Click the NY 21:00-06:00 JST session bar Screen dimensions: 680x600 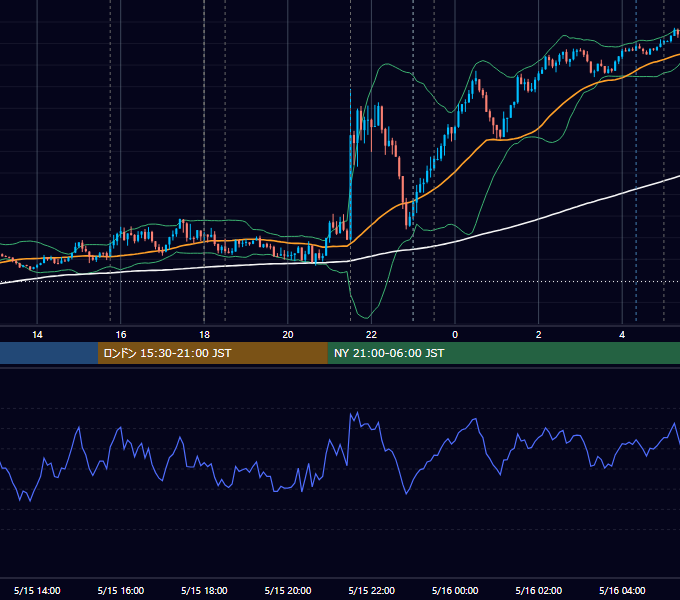[503, 353]
